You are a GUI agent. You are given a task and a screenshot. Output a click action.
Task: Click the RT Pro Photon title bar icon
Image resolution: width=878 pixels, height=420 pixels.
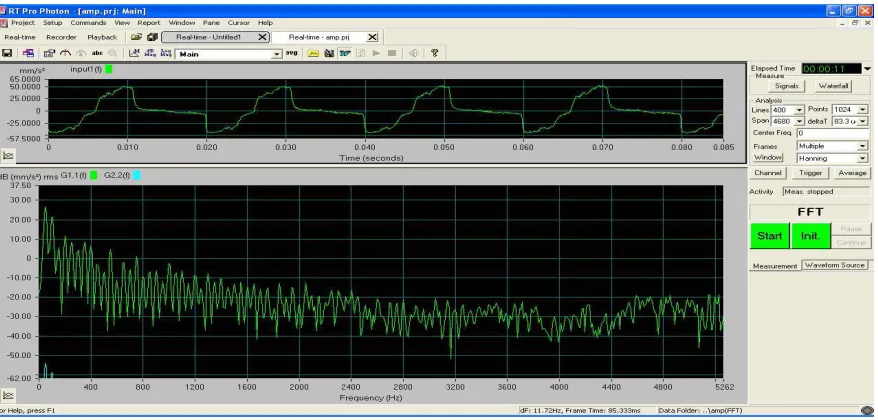click(x=3, y=11)
